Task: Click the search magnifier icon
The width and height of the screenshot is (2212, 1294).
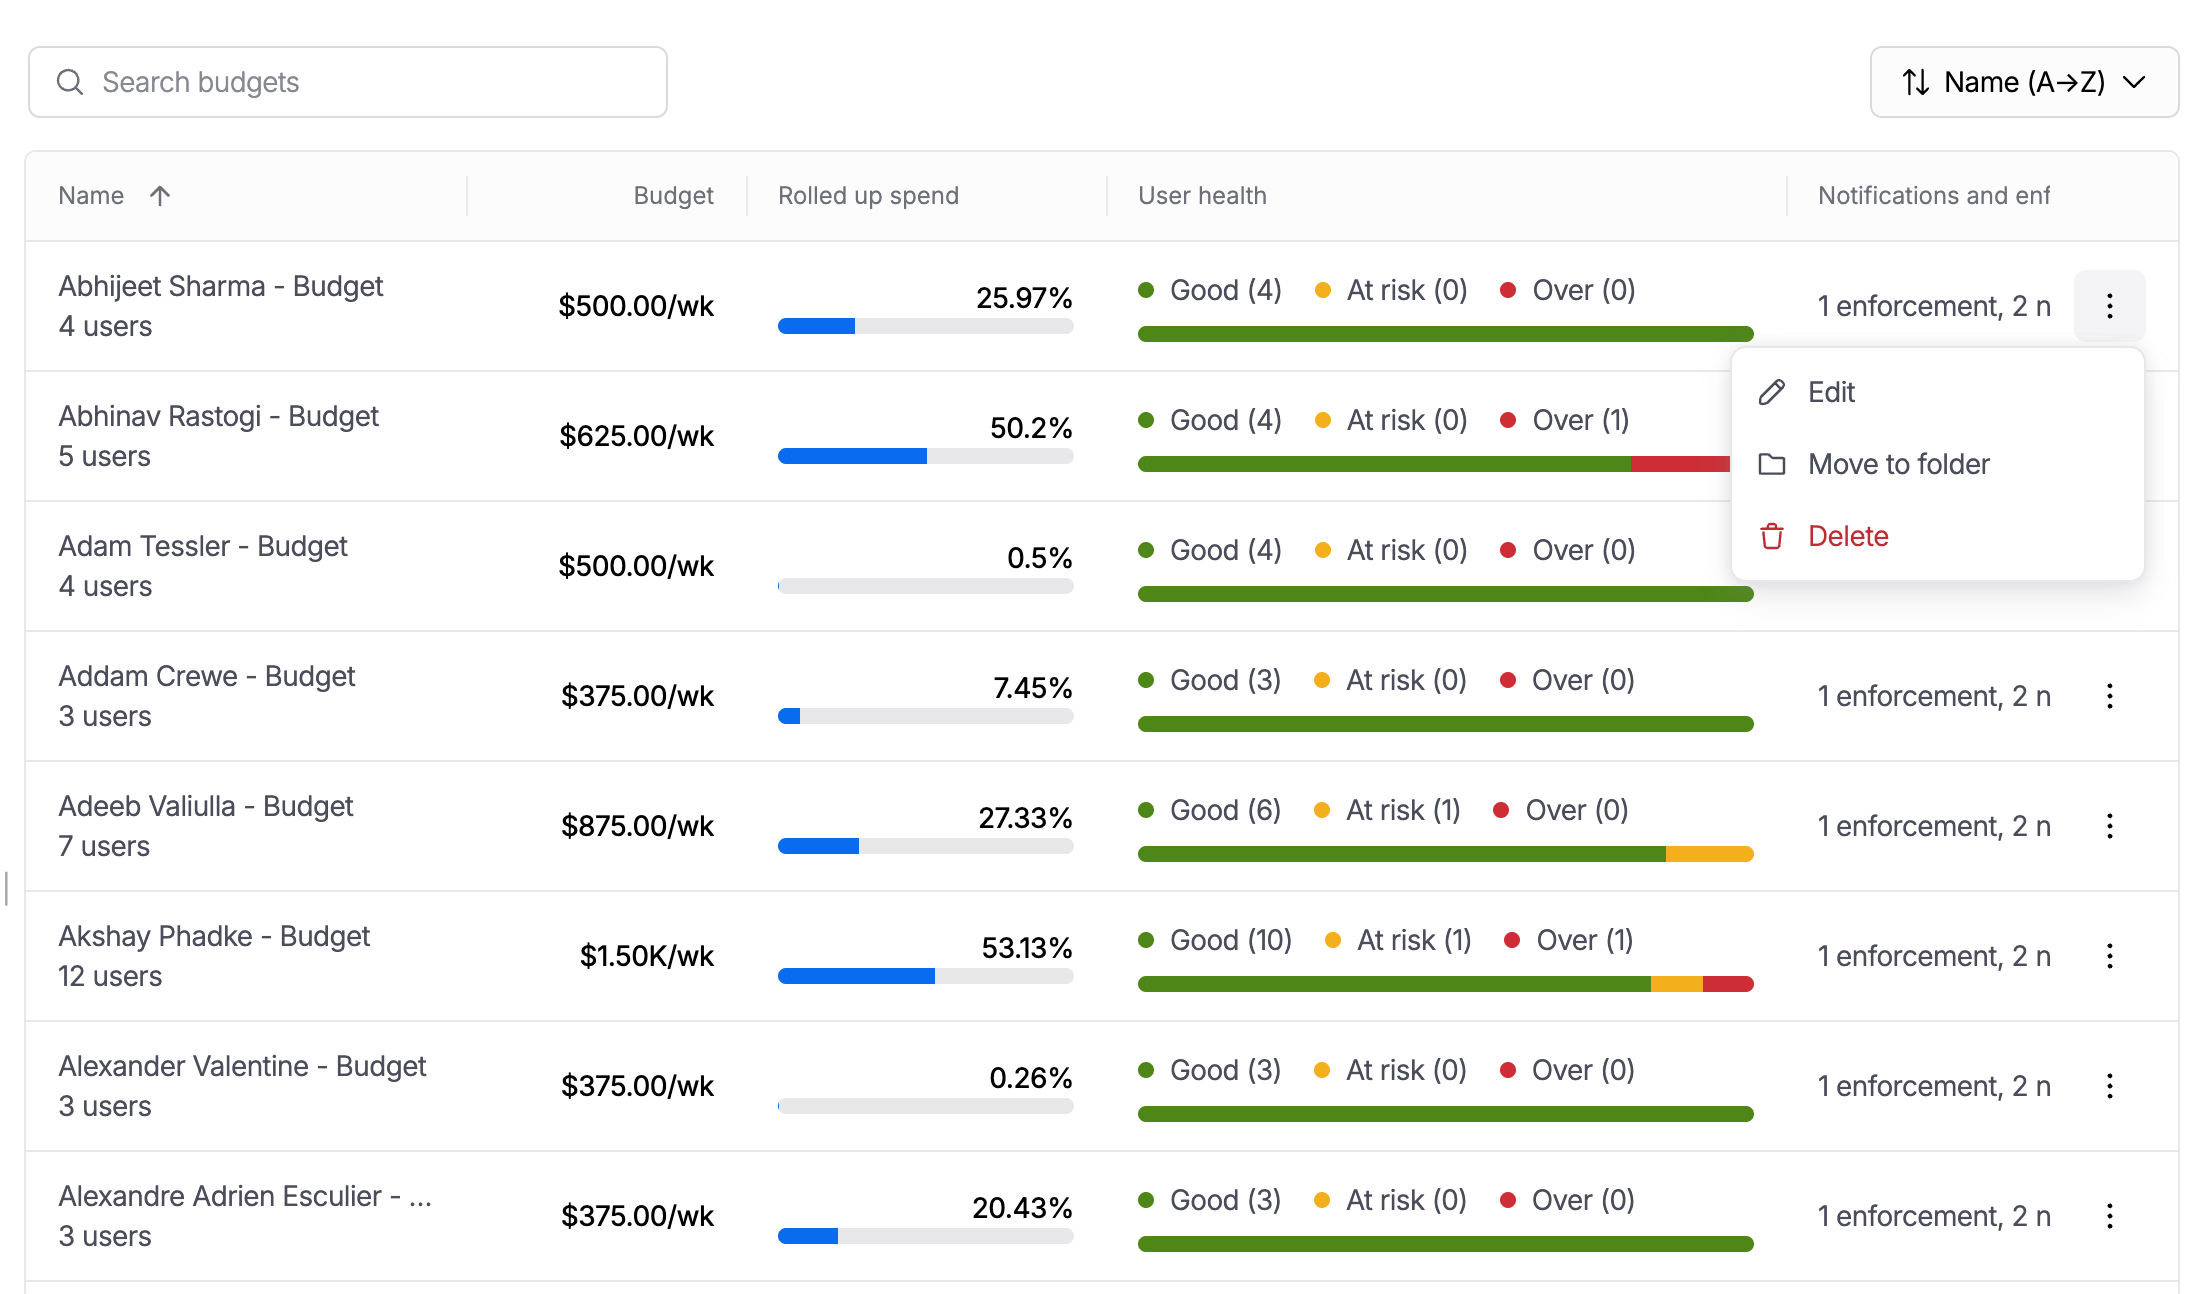Action: tap(70, 82)
